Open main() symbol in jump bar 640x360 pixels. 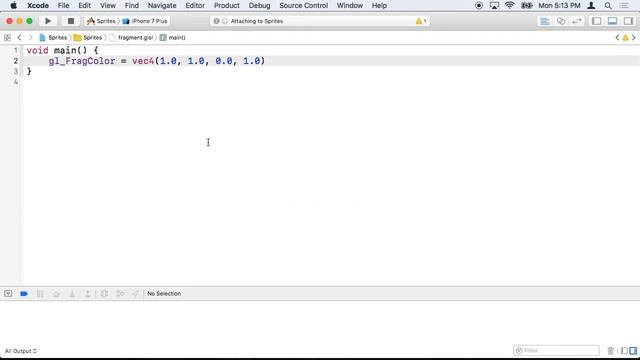[x=173, y=38]
